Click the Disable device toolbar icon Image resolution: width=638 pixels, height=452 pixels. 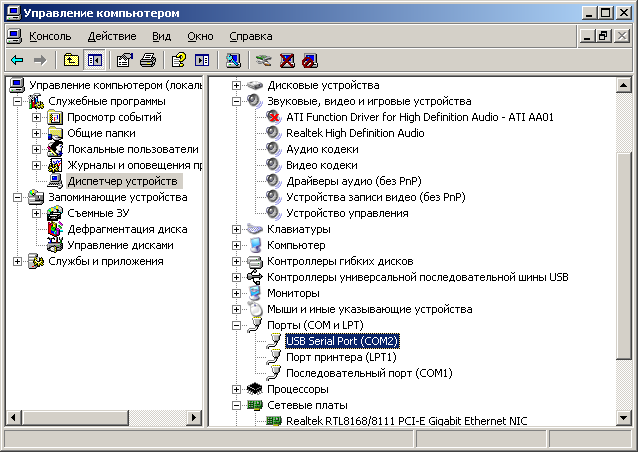click(x=310, y=60)
